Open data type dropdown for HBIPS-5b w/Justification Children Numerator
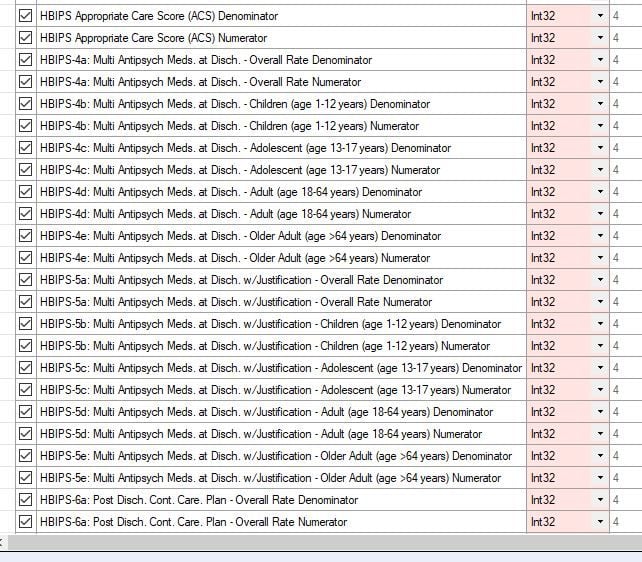Screen dimensions: 642x562 pos(600,346)
